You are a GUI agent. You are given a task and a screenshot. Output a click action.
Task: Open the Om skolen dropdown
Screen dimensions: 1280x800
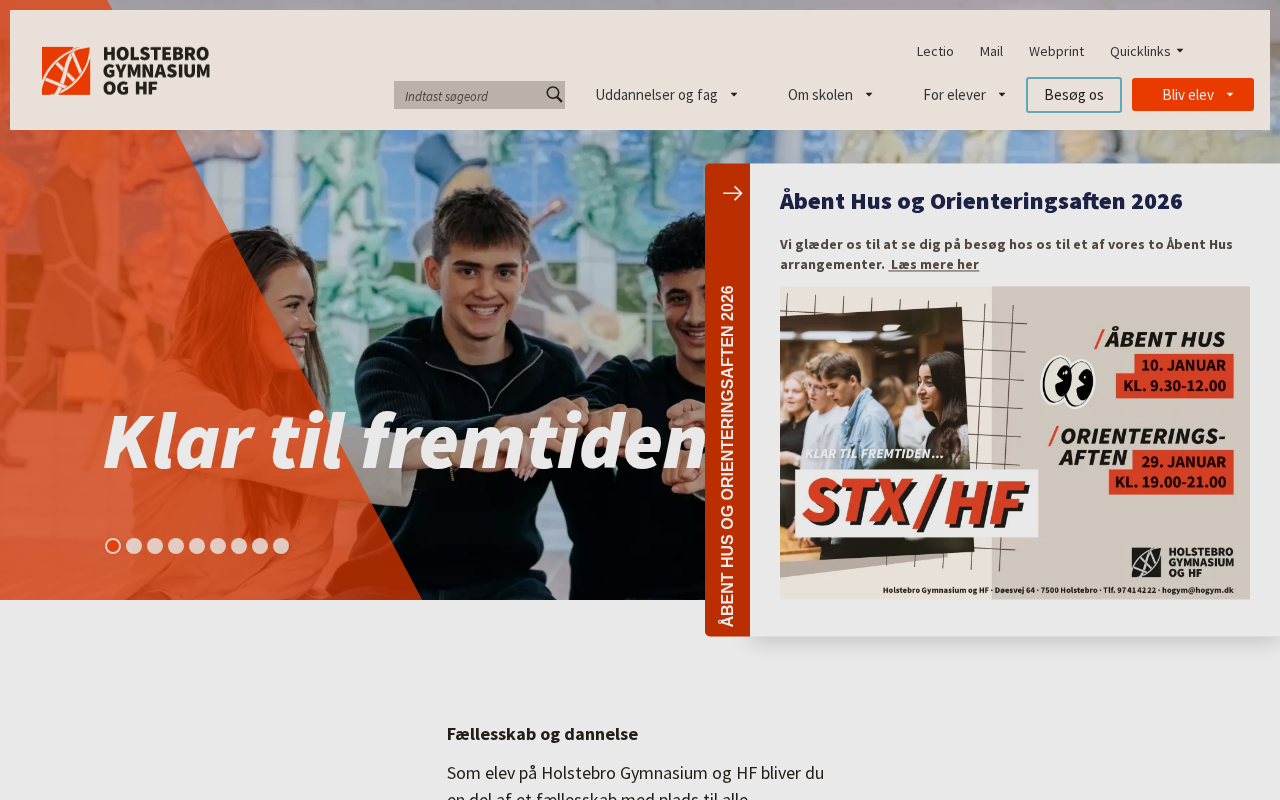coord(830,95)
